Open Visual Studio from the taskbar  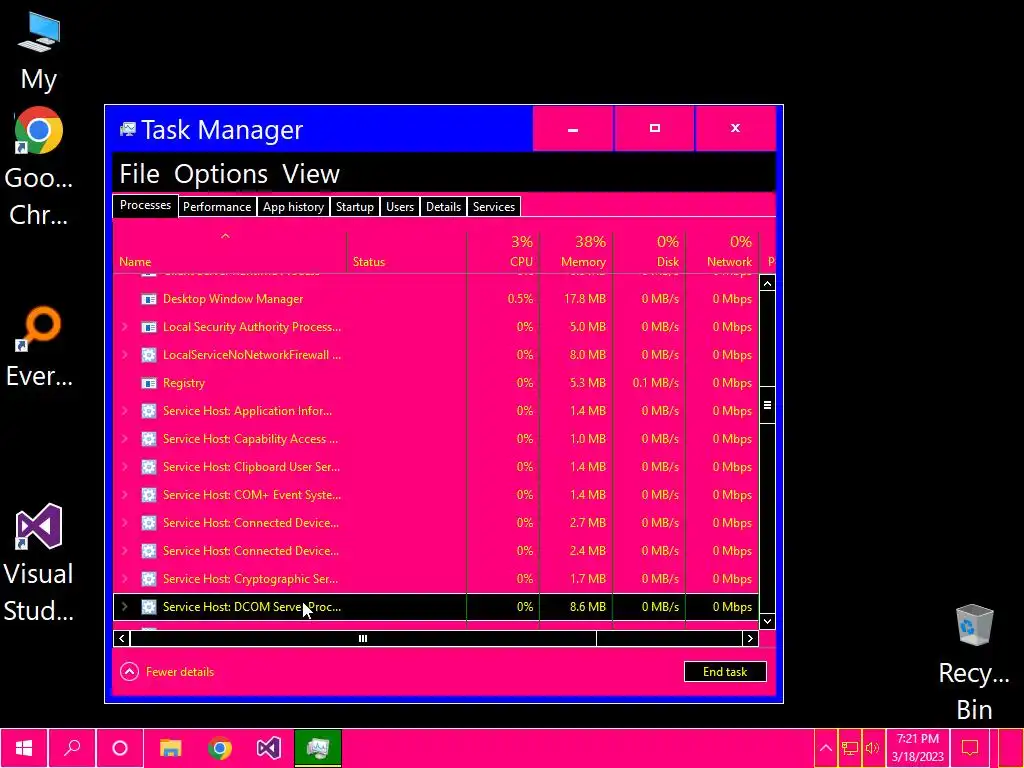[268, 748]
